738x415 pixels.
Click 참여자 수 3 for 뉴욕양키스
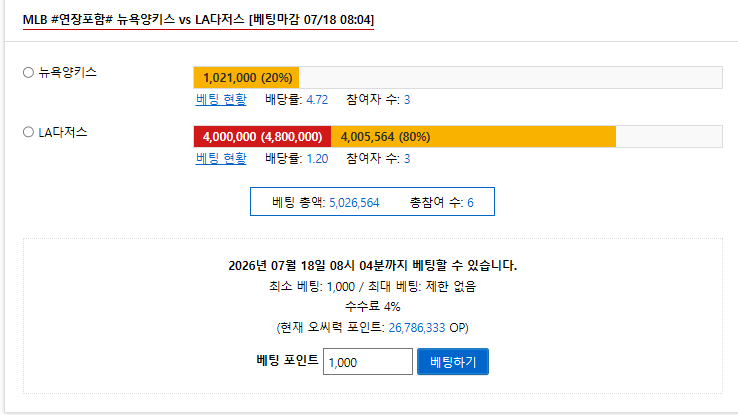pos(407,100)
